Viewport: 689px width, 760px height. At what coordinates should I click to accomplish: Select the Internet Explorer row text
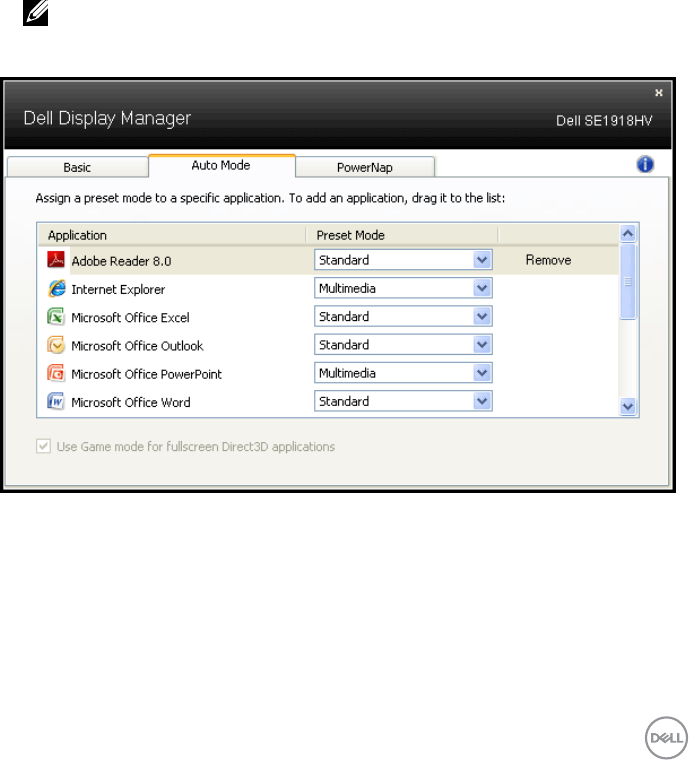click(x=118, y=289)
